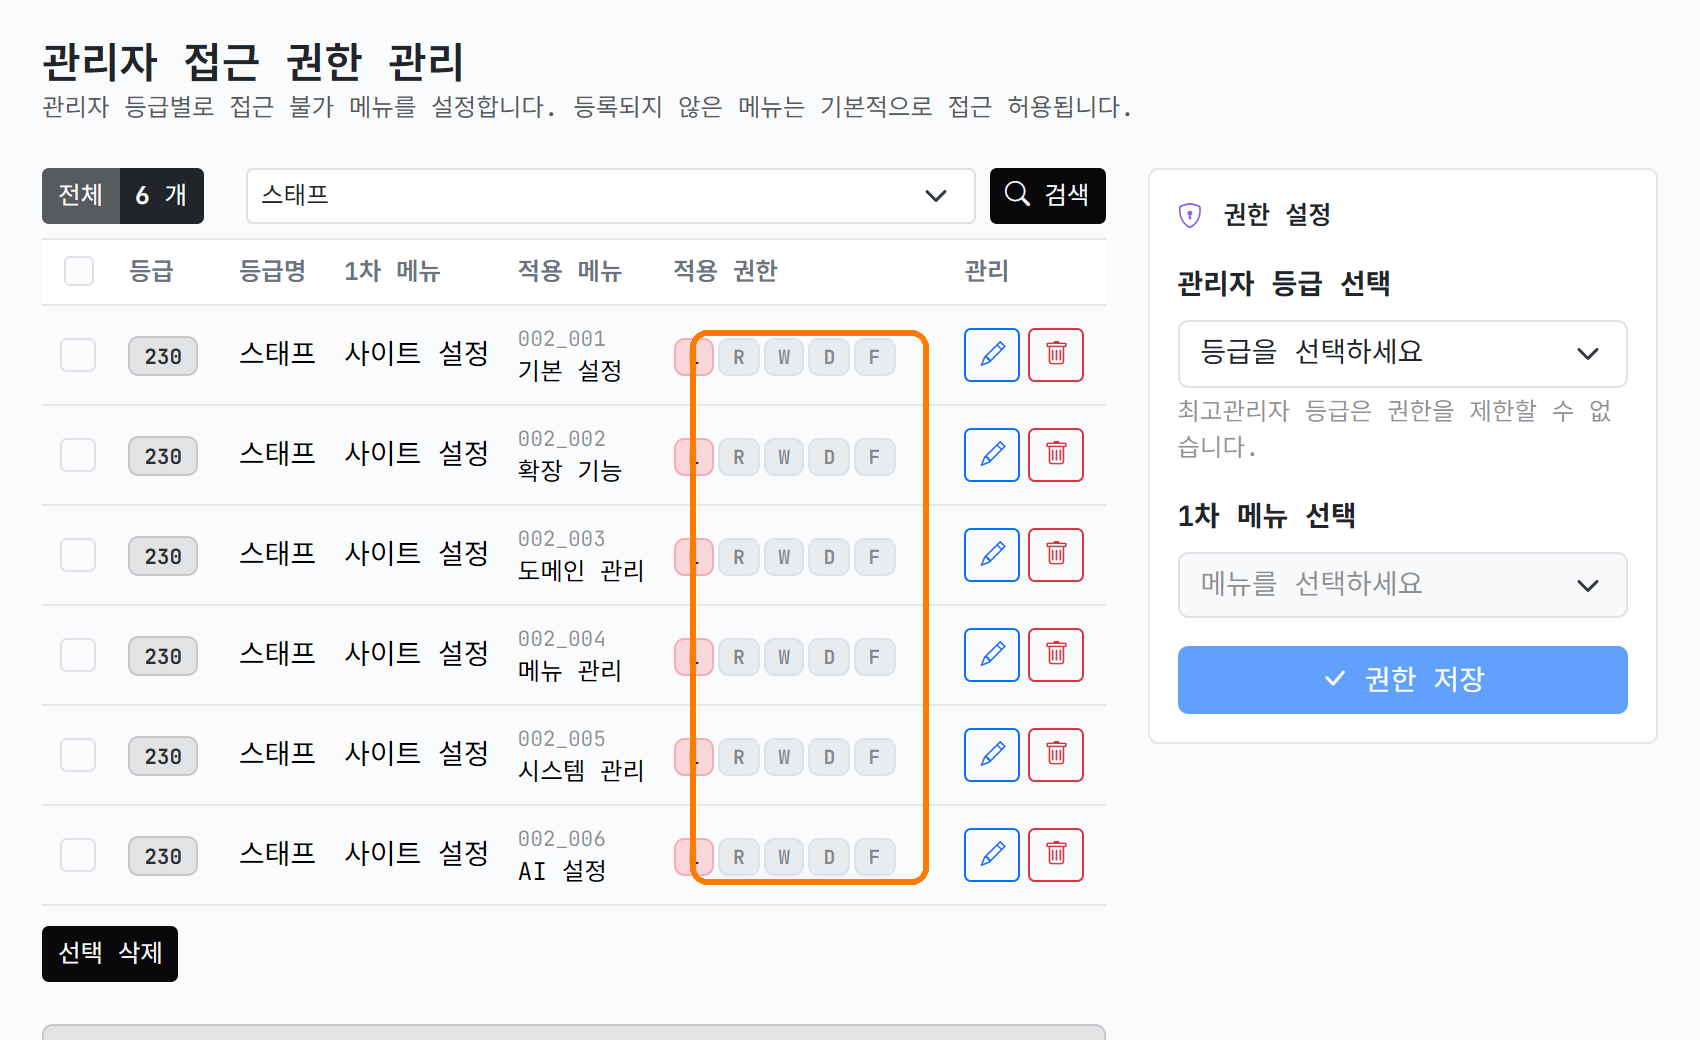Image resolution: width=1700 pixels, height=1040 pixels.
Task: Delete the 002_004 메뉴 관리 row
Action: coord(1056,655)
